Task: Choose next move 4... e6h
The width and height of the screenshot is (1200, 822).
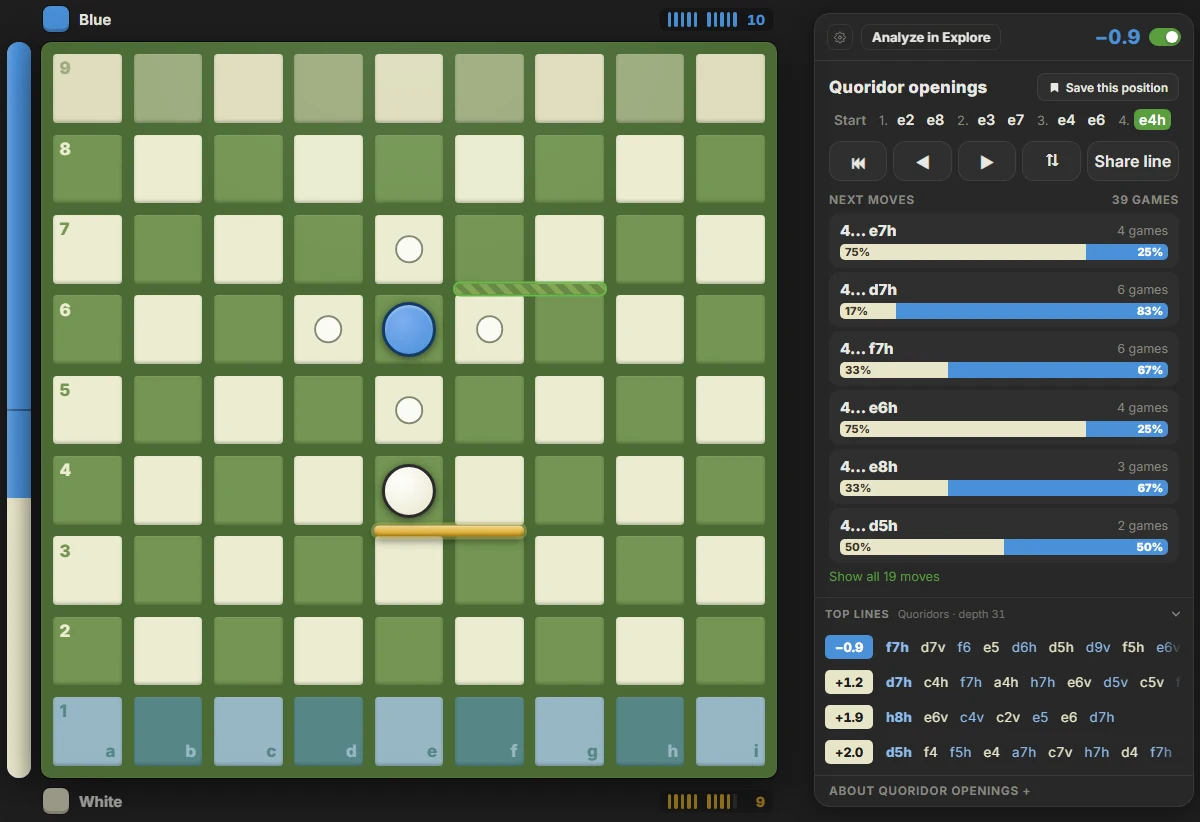Action: (x=1004, y=418)
